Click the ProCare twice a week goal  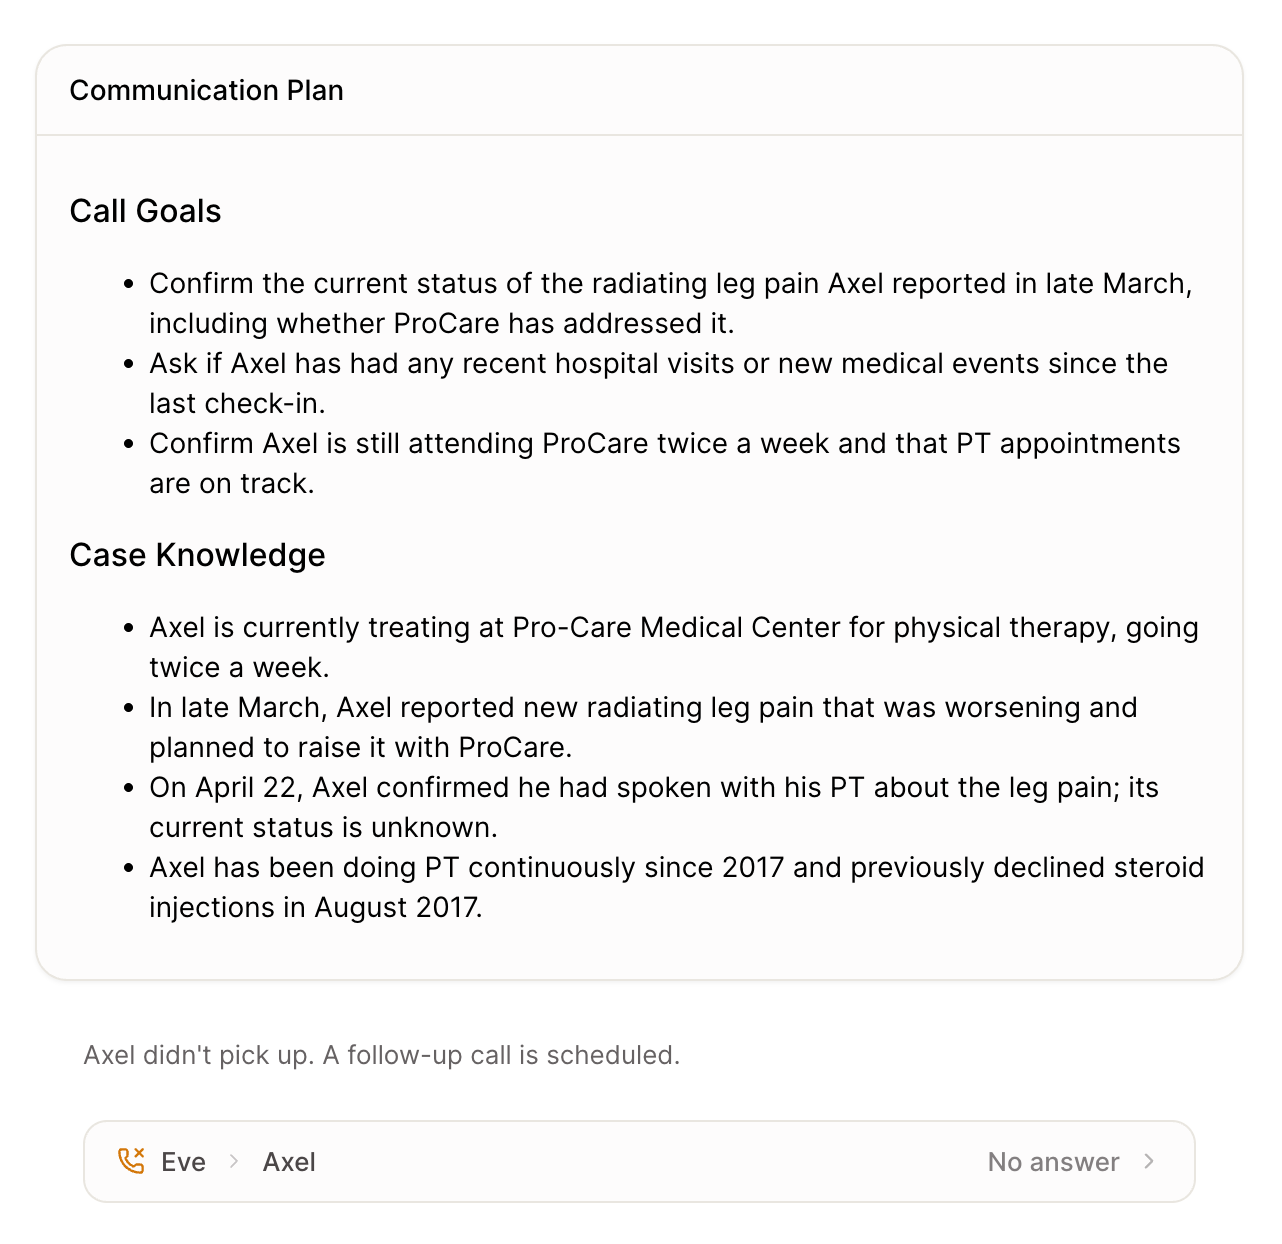[x=665, y=463]
